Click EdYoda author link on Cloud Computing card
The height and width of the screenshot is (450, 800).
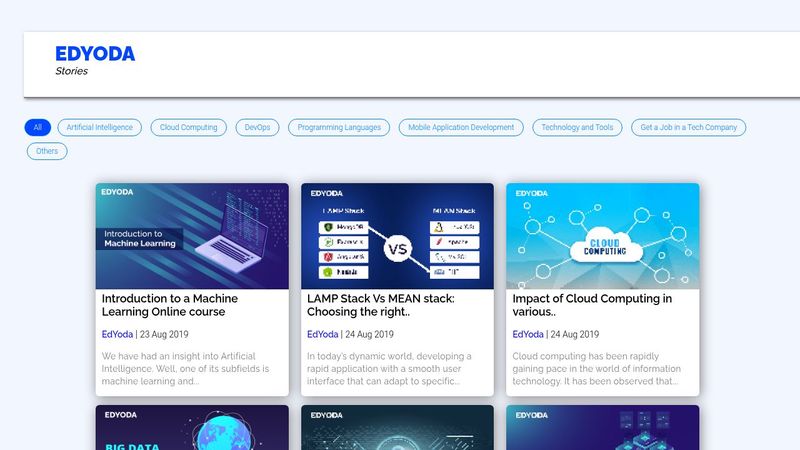528,335
